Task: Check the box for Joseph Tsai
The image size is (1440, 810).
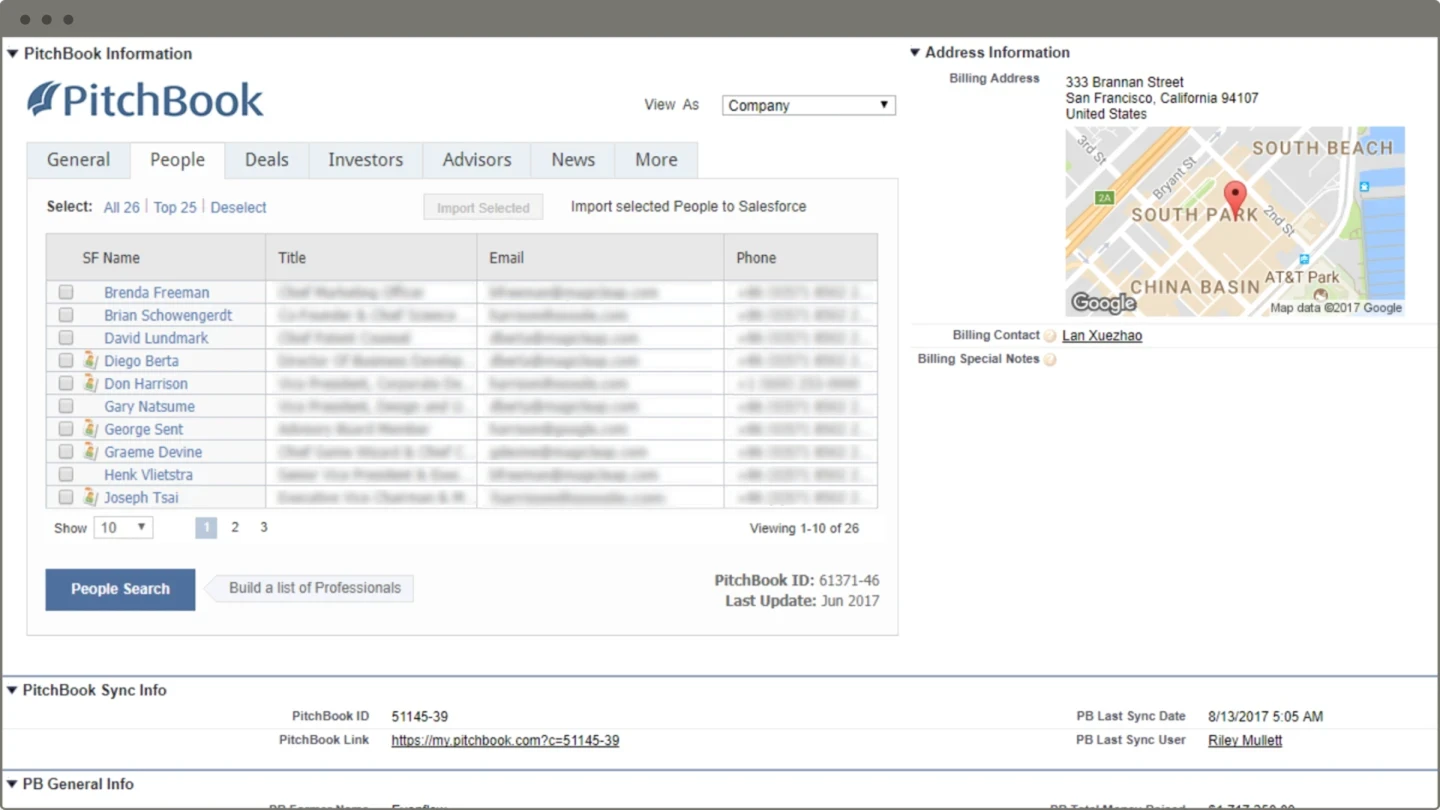Action: click(66, 497)
